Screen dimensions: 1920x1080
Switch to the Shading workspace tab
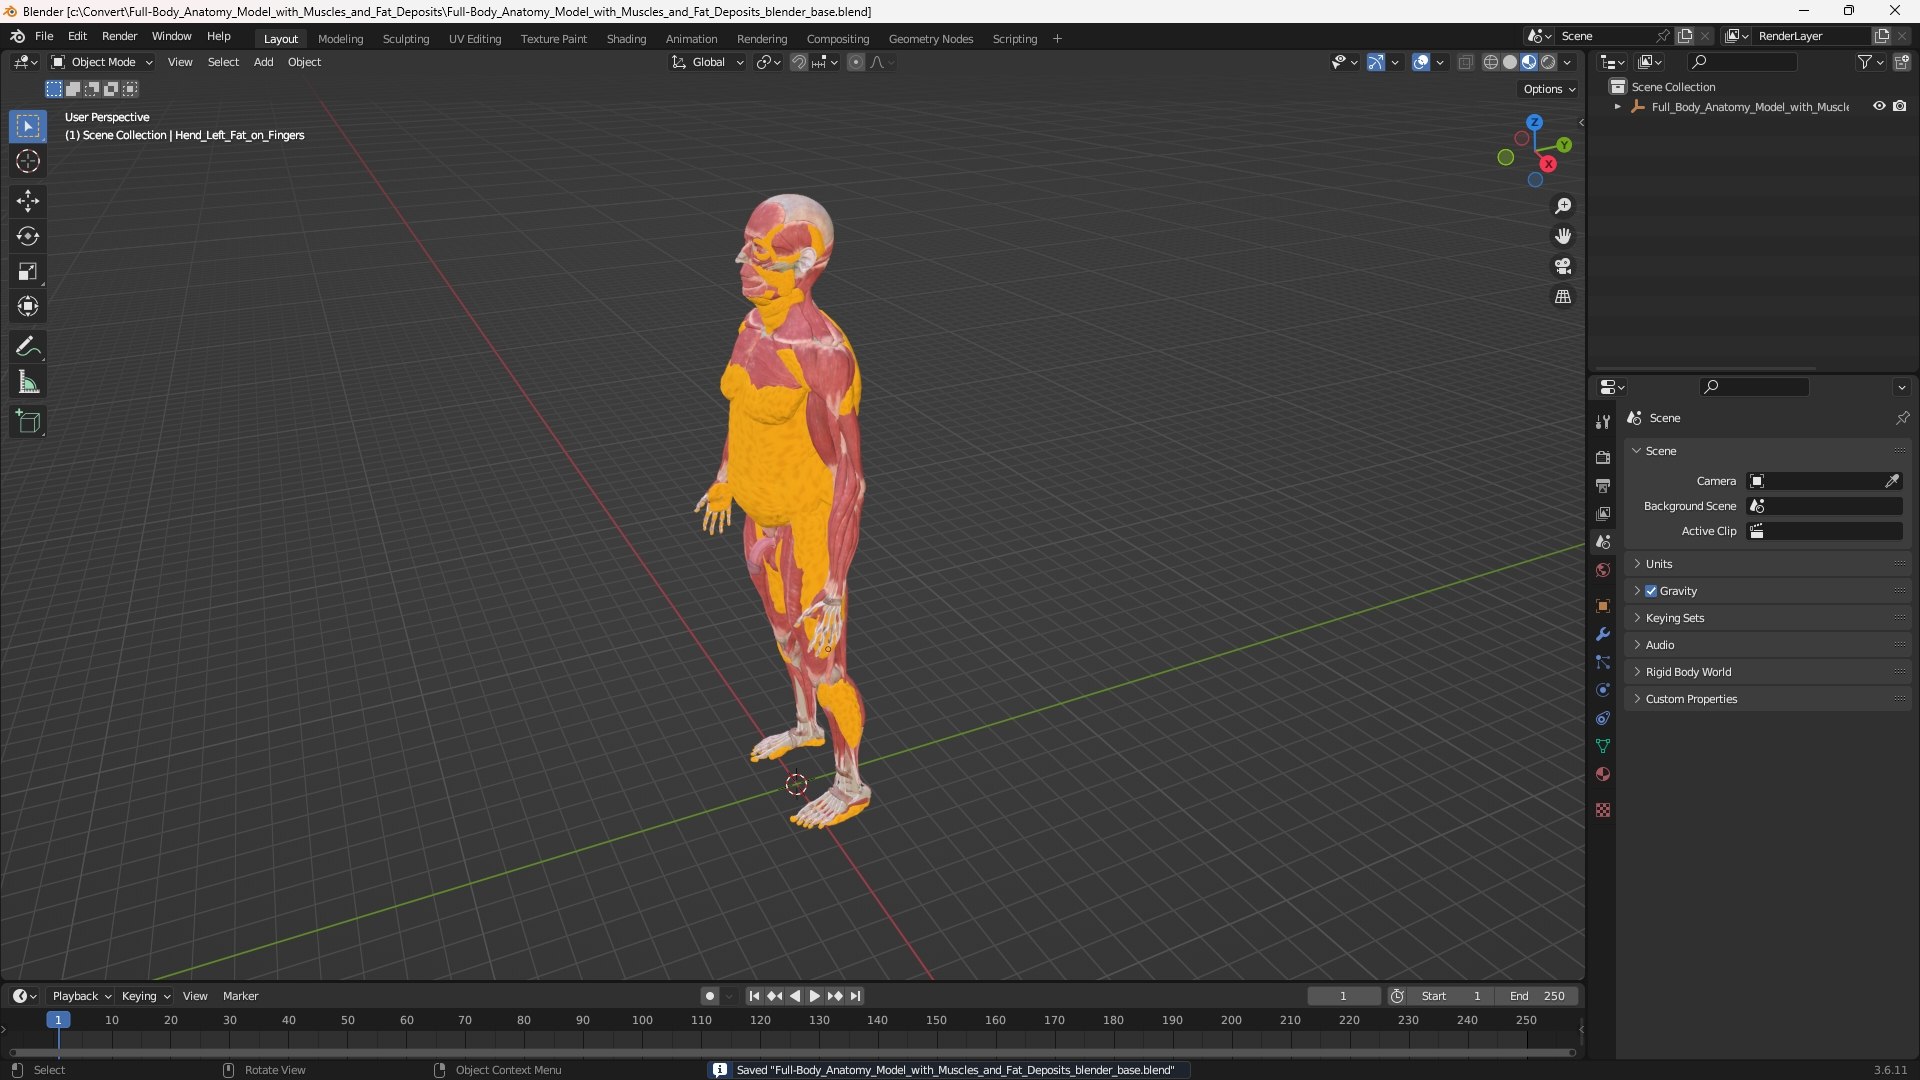[x=626, y=39]
